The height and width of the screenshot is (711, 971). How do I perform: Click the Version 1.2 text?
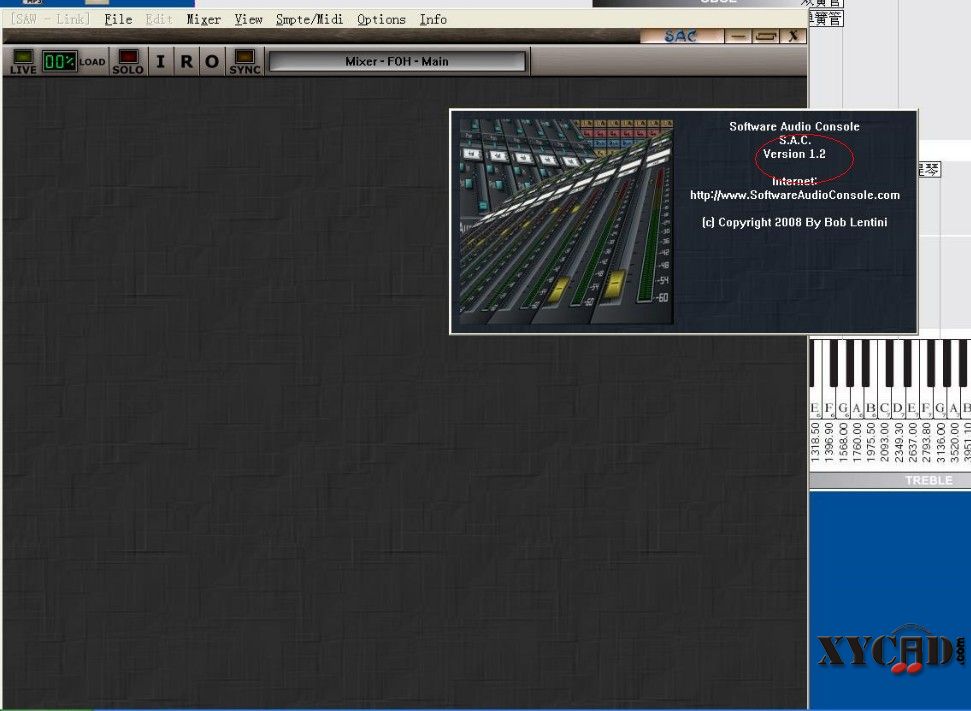tap(795, 154)
